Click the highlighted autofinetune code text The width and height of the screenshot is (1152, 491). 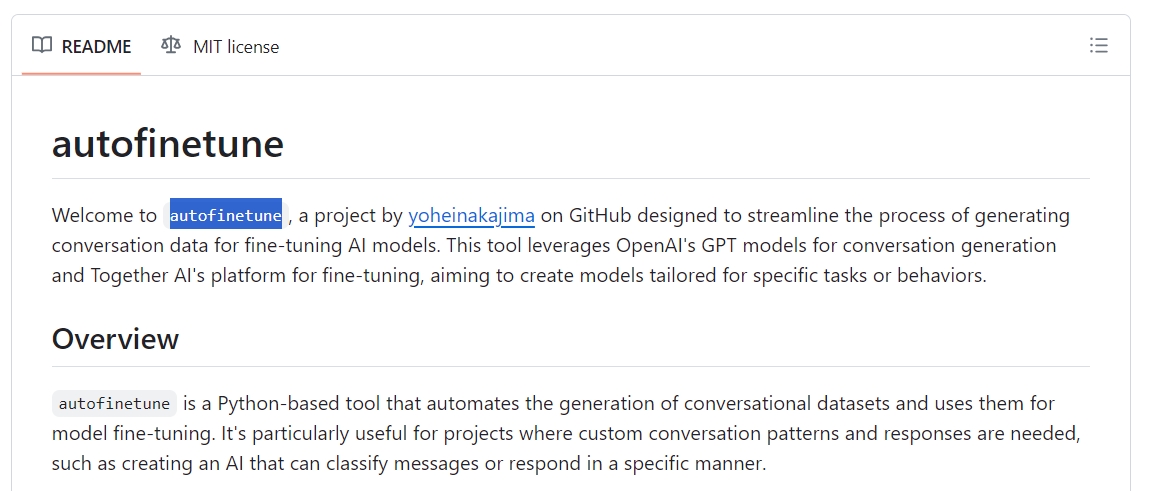point(226,215)
